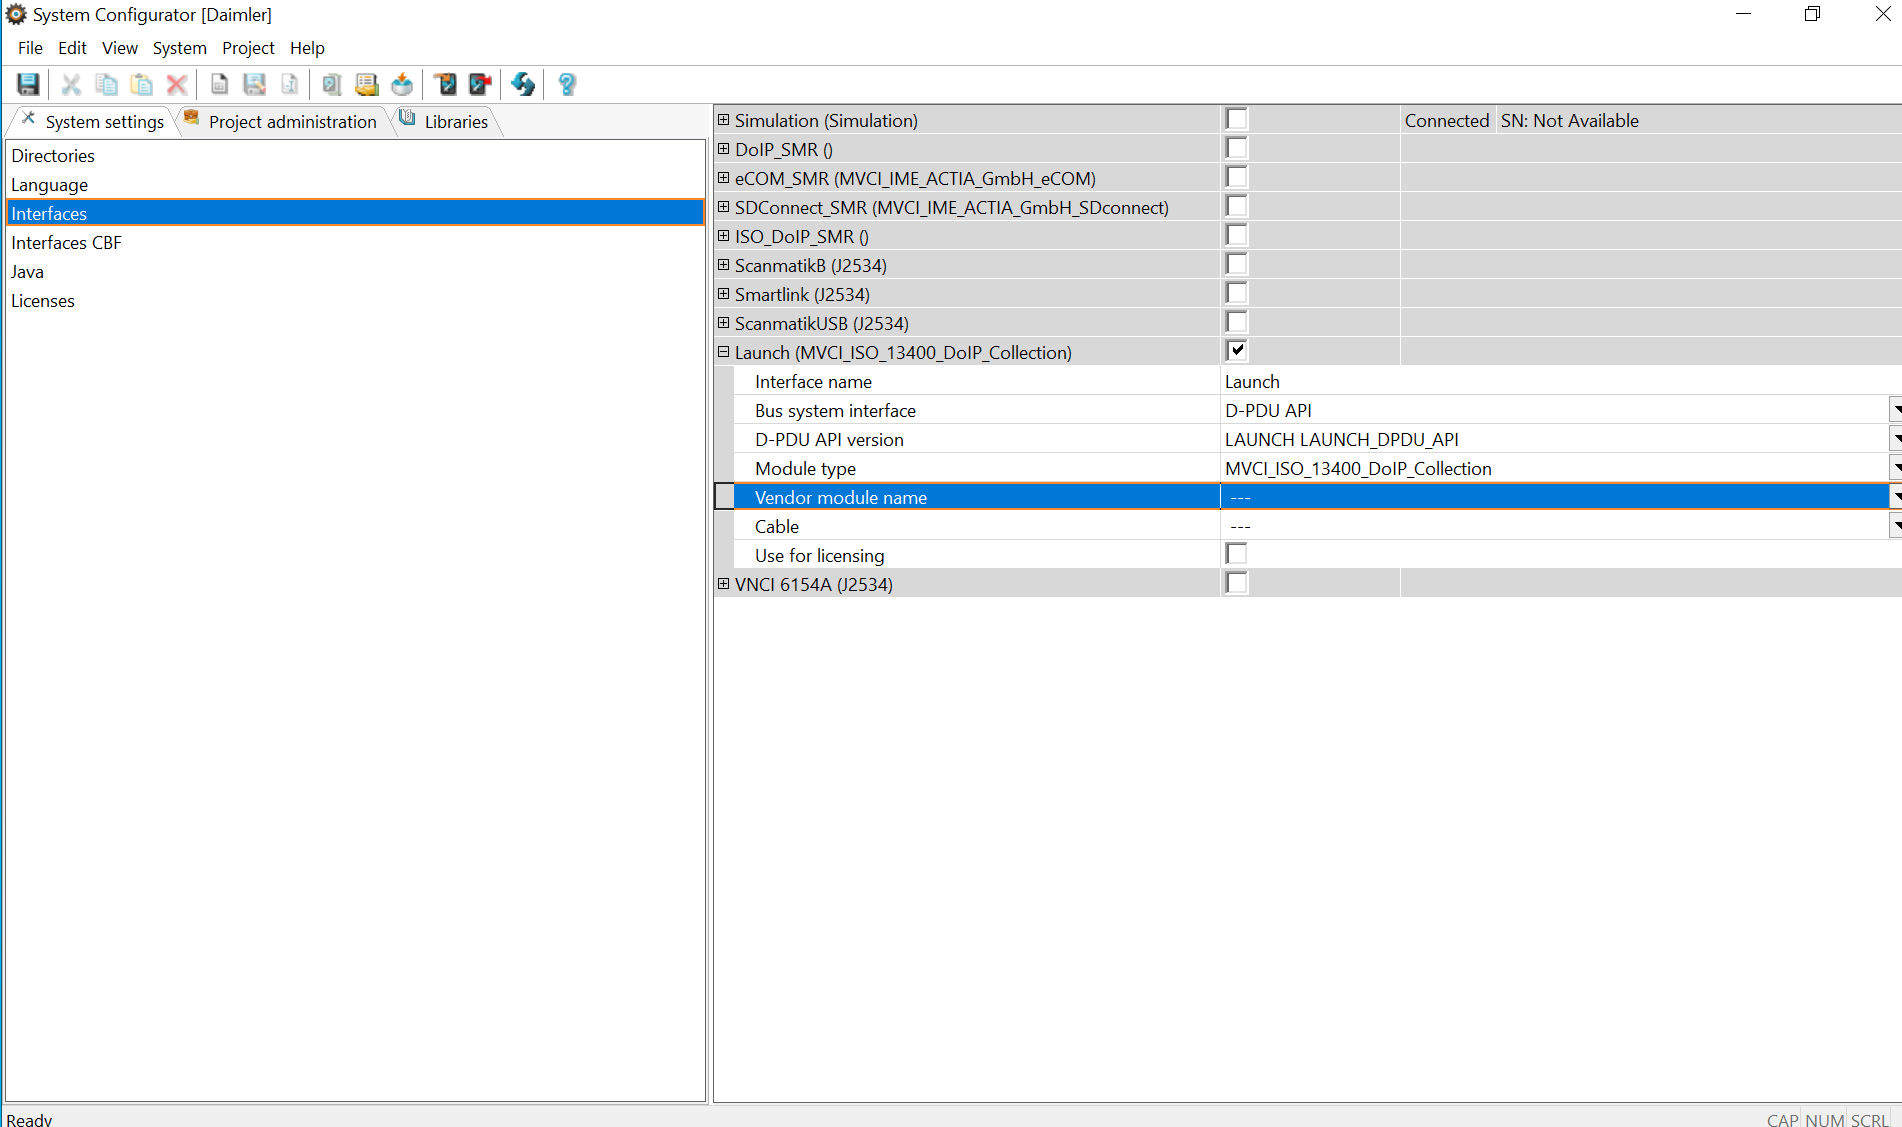Expand the ScanmatikB (J2534) node
Viewport: 1902px width, 1127px height.
pos(724,265)
